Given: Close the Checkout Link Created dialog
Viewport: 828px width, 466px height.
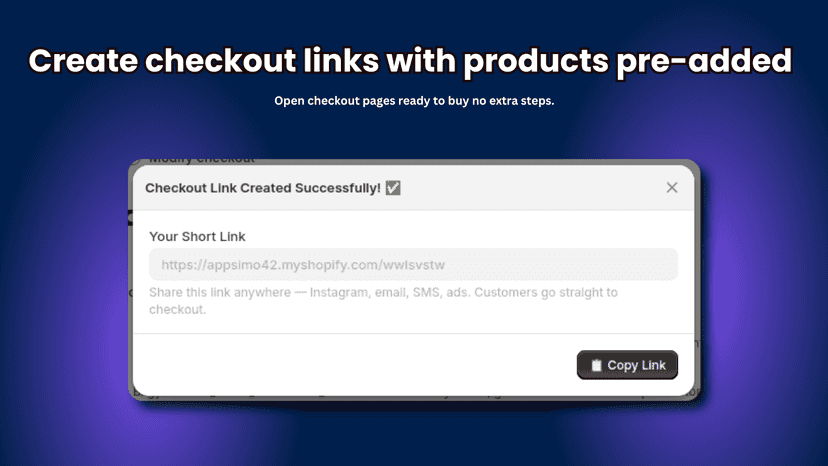Looking at the screenshot, I should 672,188.
